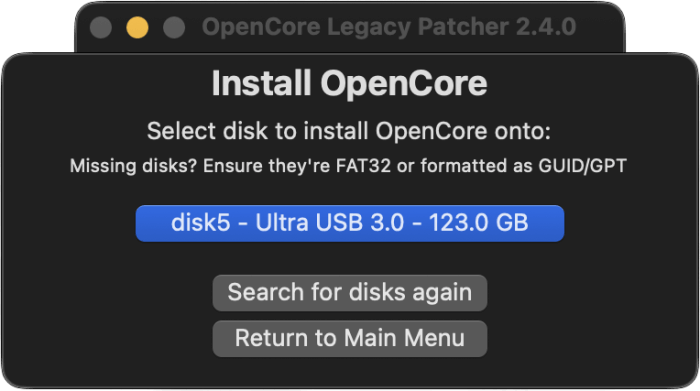
Task: Click the greyed-out close window dot
Action: click(x=101, y=27)
